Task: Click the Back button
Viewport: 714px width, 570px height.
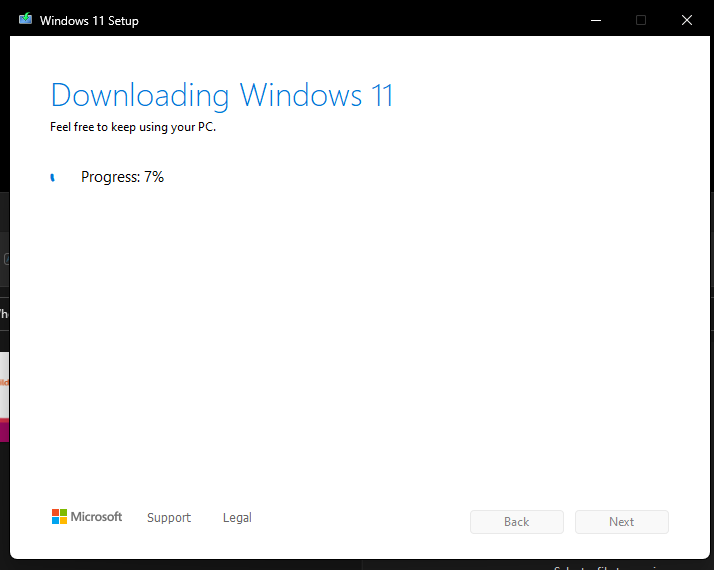Action: point(517,522)
